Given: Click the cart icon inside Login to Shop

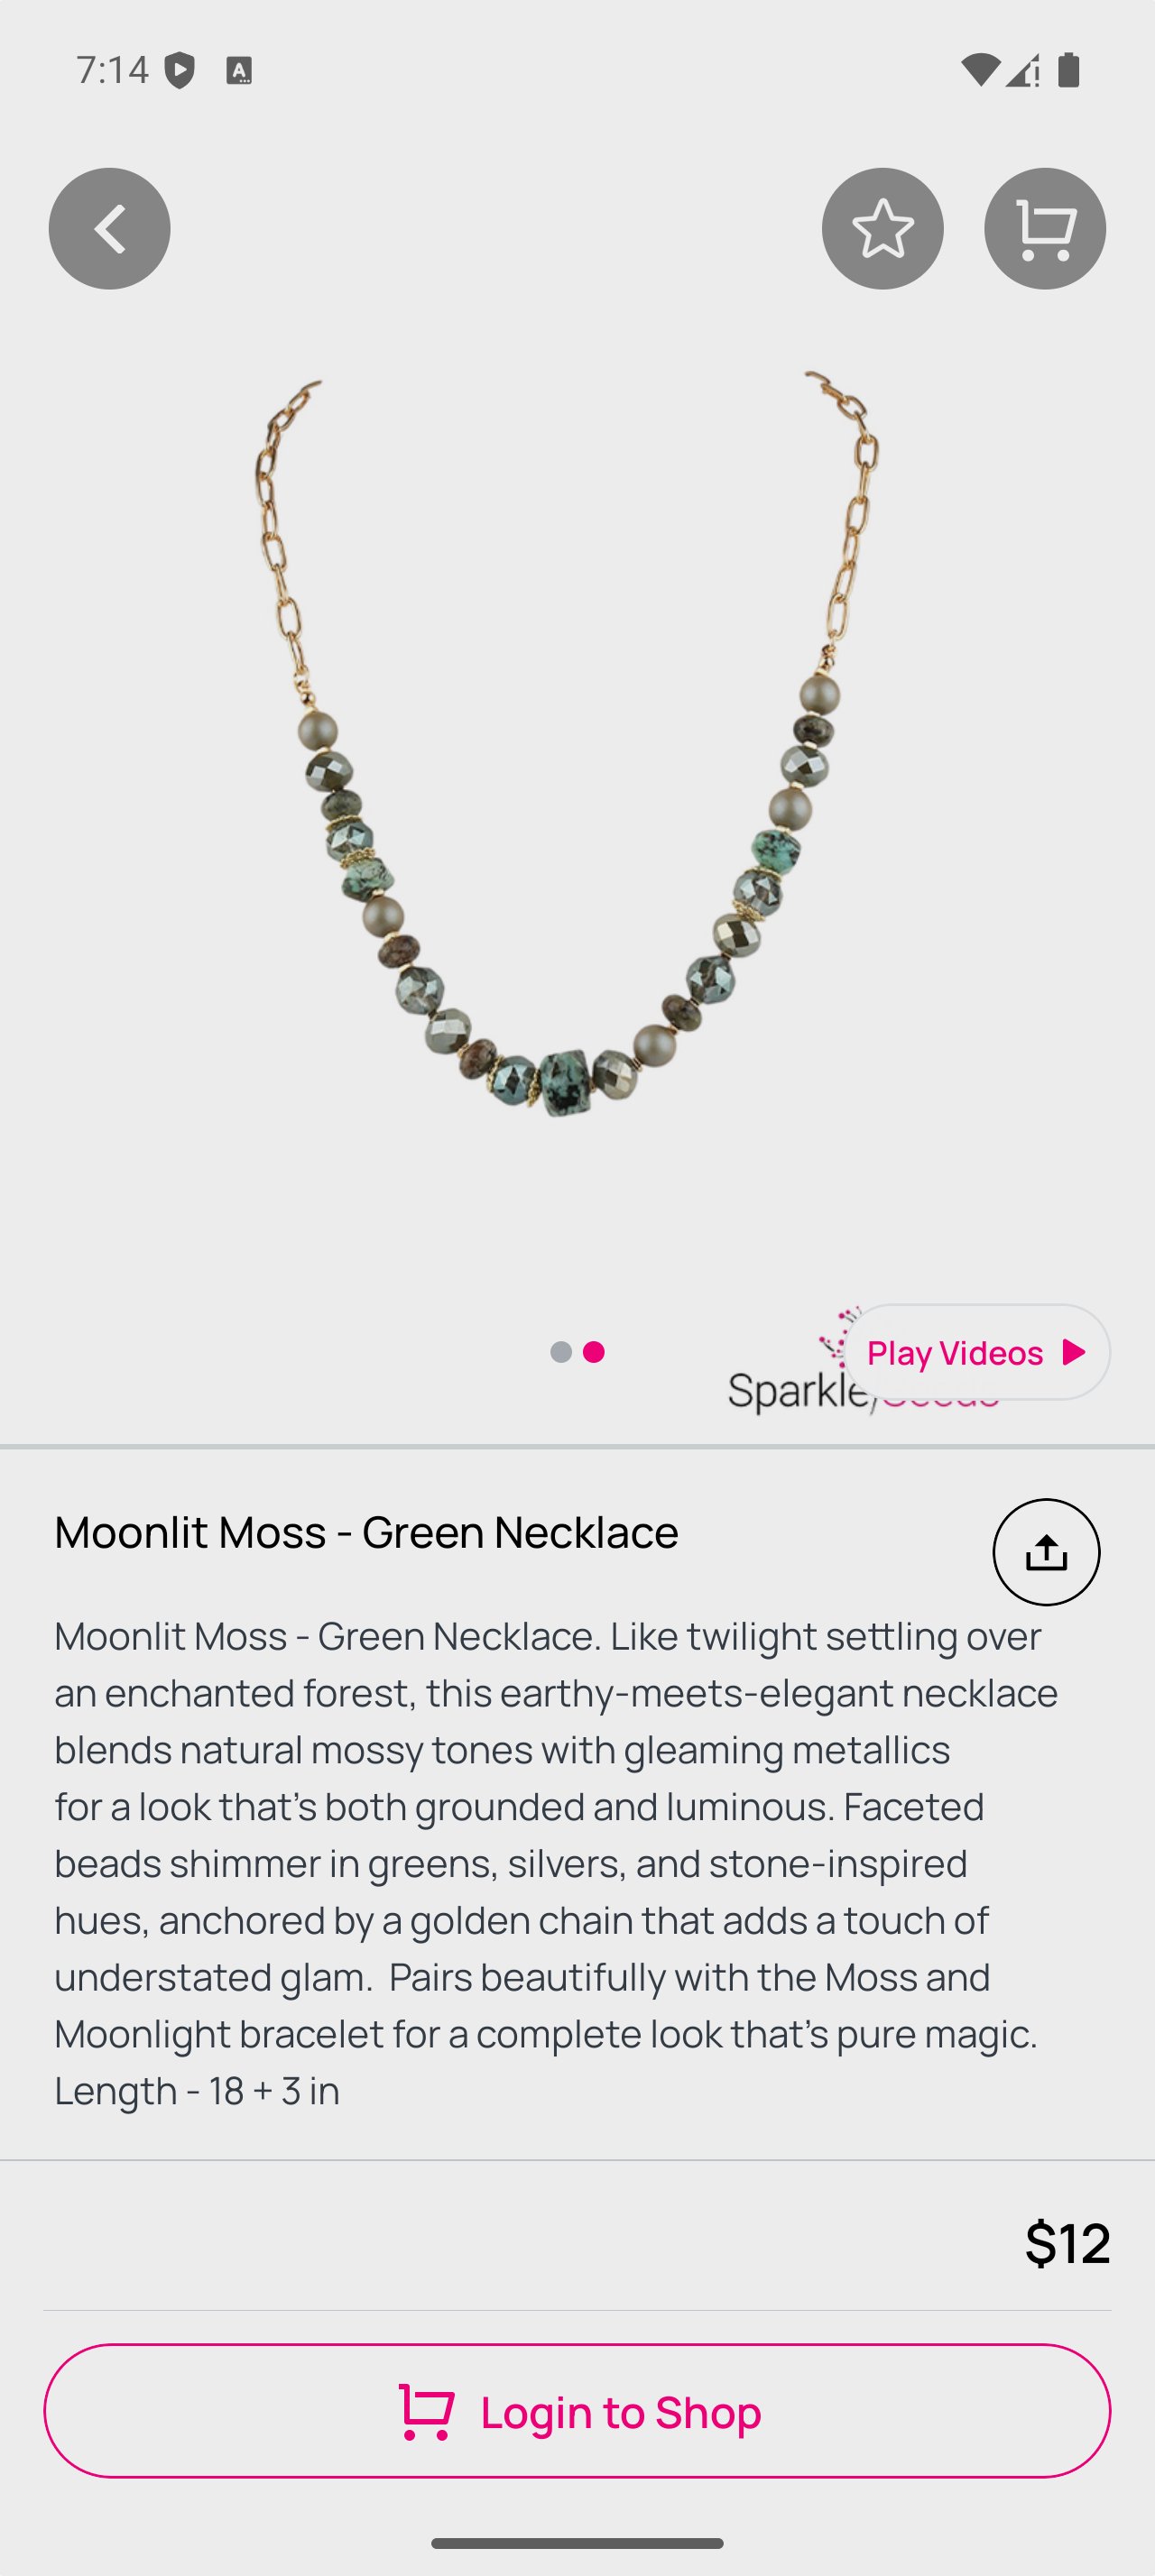Looking at the screenshot, I should coord(426,2411).
